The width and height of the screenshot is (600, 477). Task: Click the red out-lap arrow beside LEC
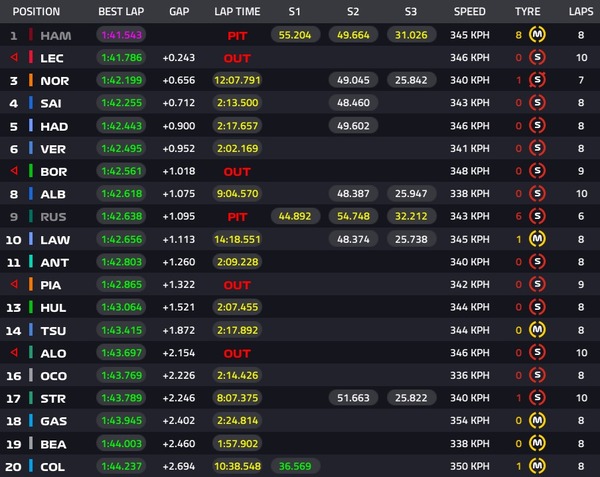click(14, 57)
